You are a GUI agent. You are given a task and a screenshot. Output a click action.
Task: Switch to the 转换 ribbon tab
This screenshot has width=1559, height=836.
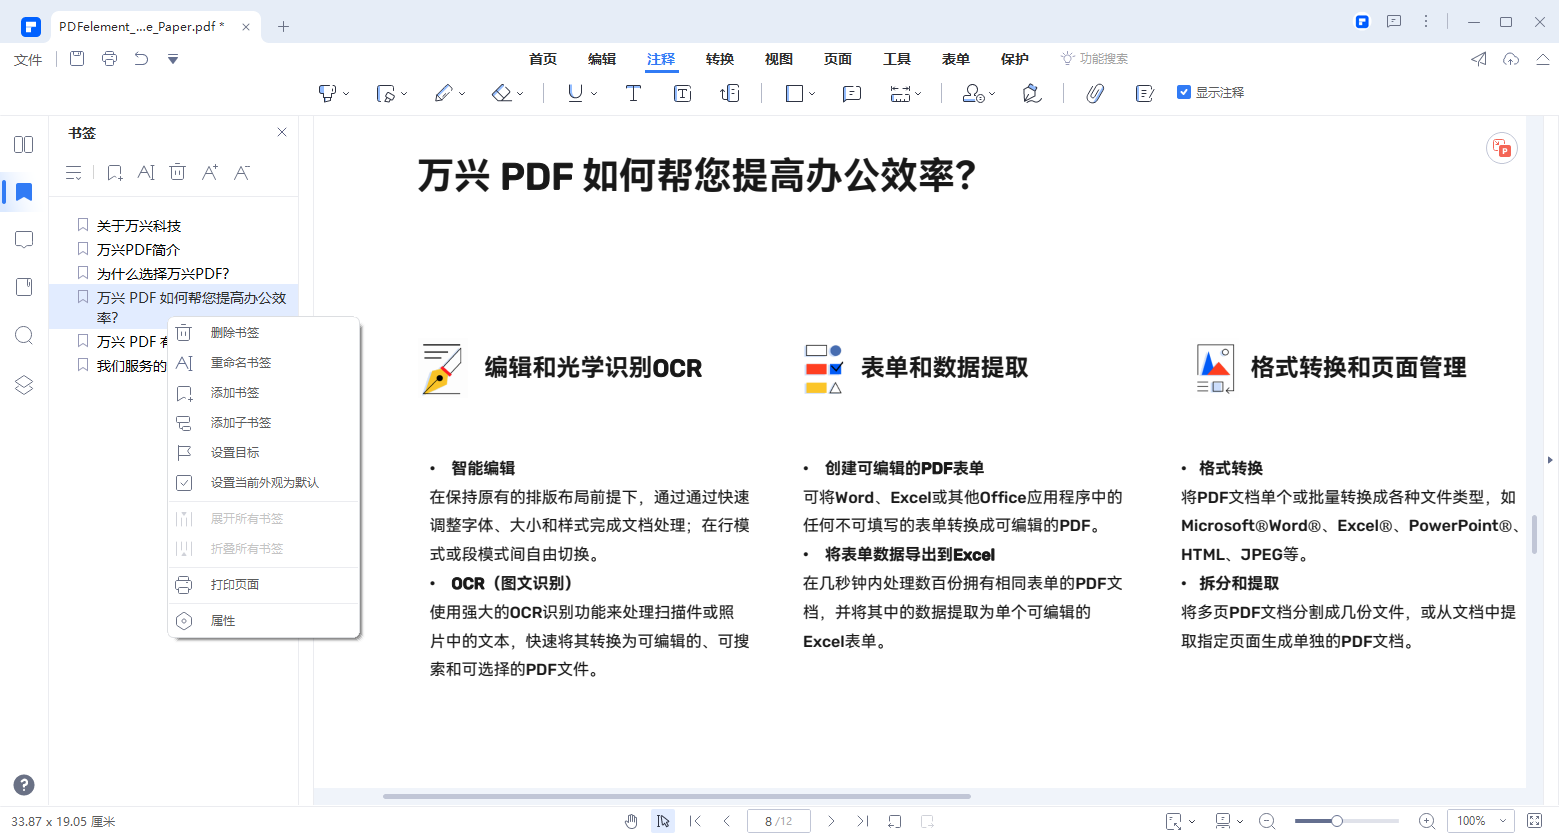719,58
